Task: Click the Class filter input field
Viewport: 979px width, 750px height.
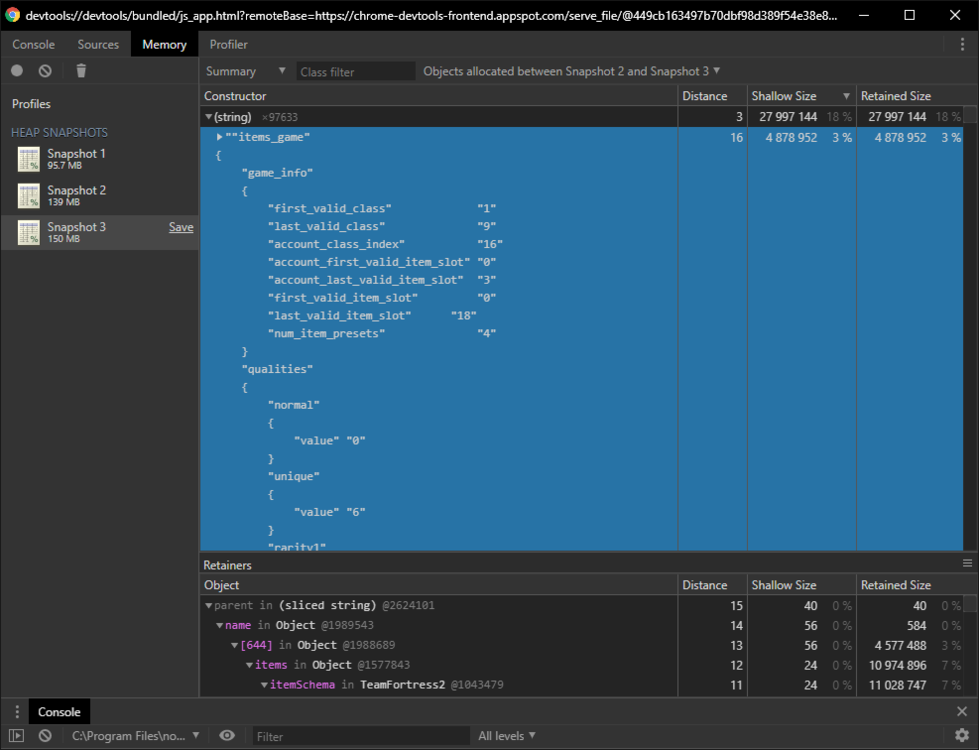Action: (355, 72)
